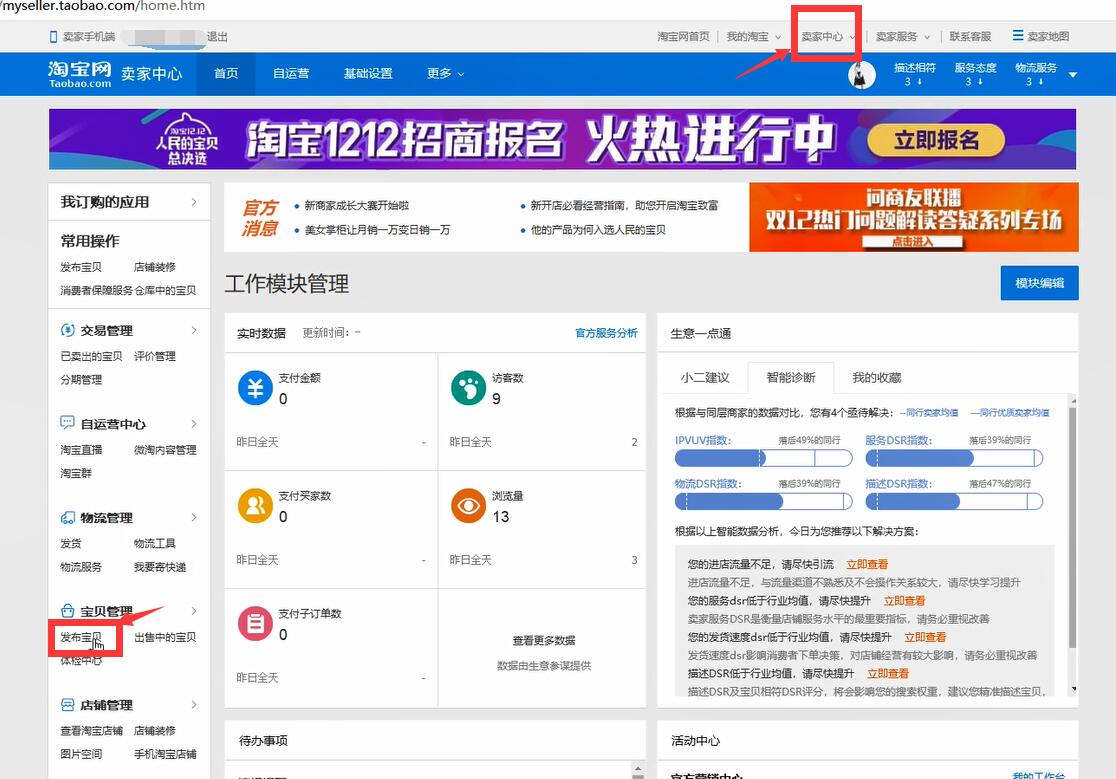
Task: Click the Taobao logo
Action: click(80, 74)
